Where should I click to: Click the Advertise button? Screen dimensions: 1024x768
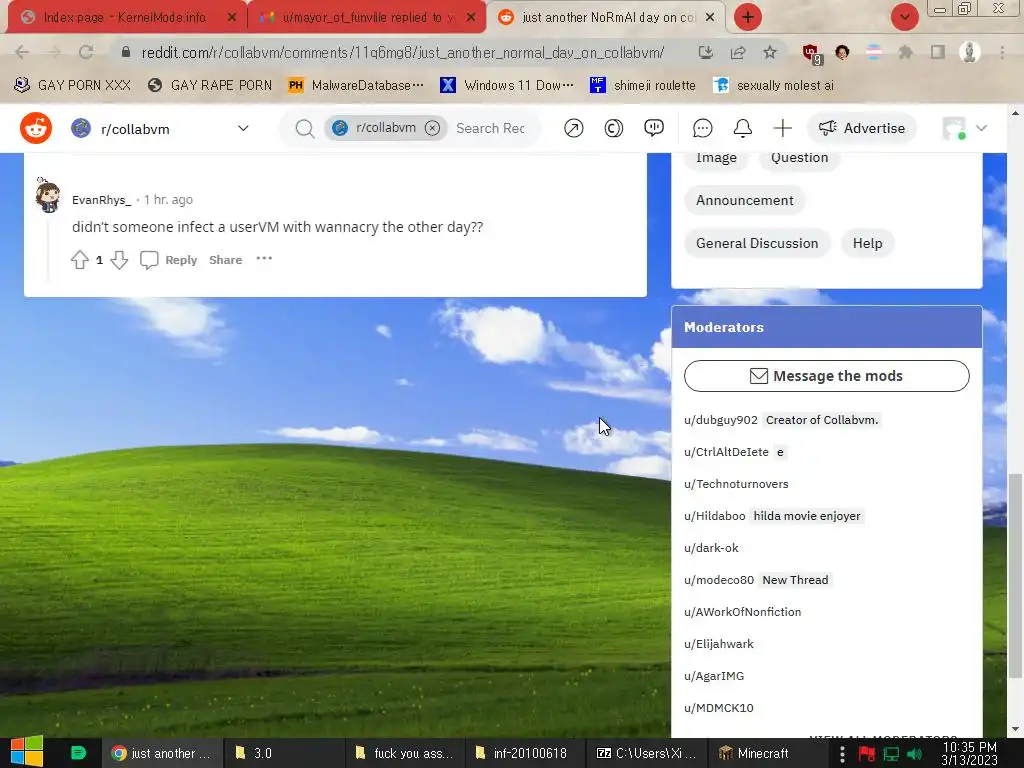(862, 128)
